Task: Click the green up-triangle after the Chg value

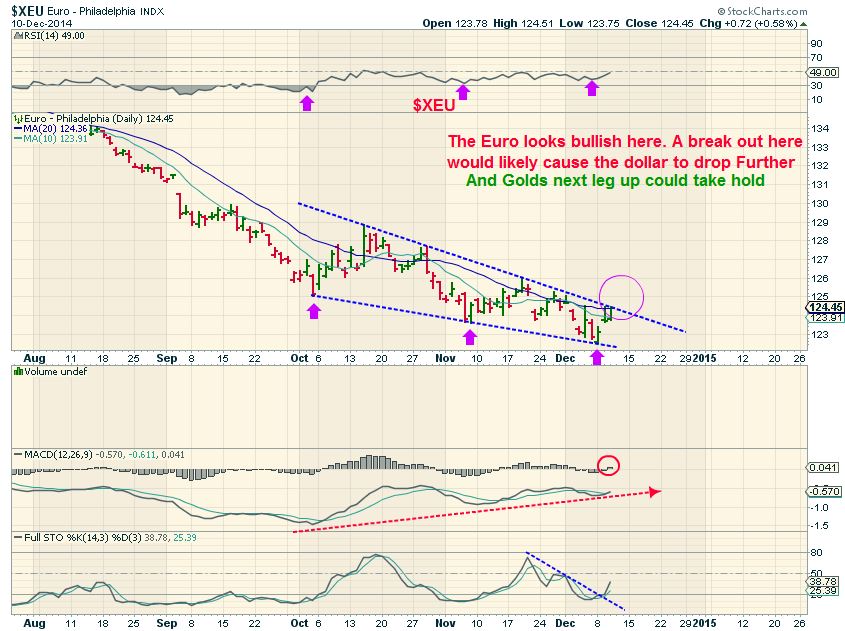Action: point(804,24)
